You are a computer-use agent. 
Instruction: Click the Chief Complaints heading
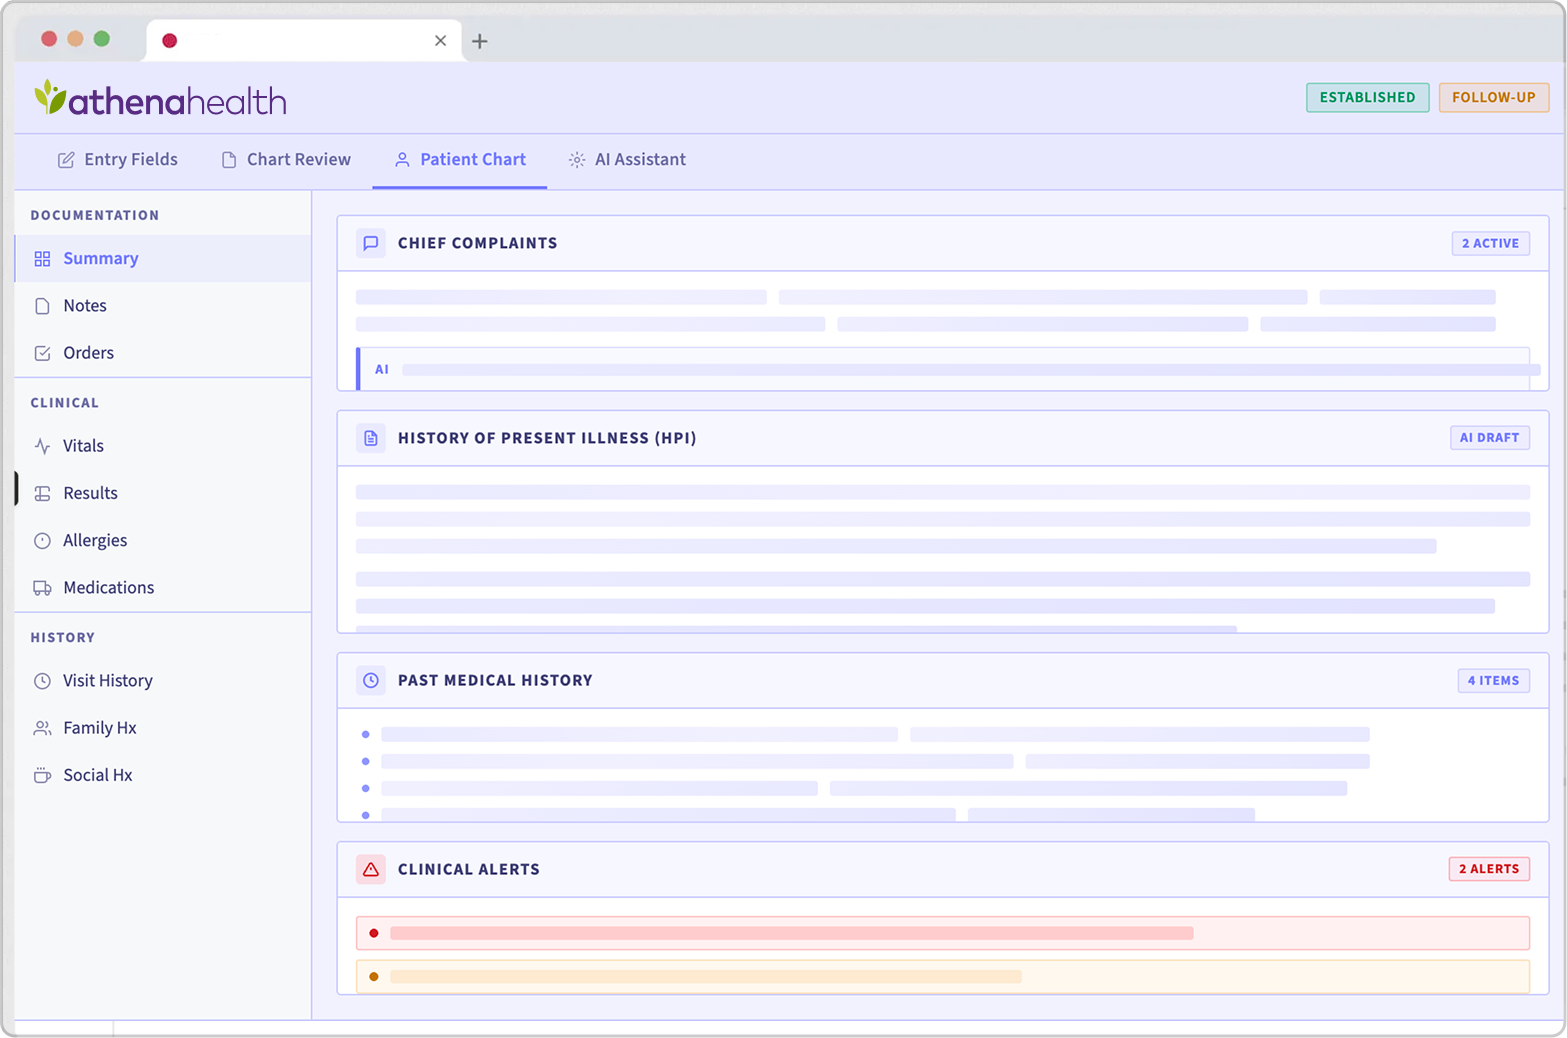pos(477,243)
